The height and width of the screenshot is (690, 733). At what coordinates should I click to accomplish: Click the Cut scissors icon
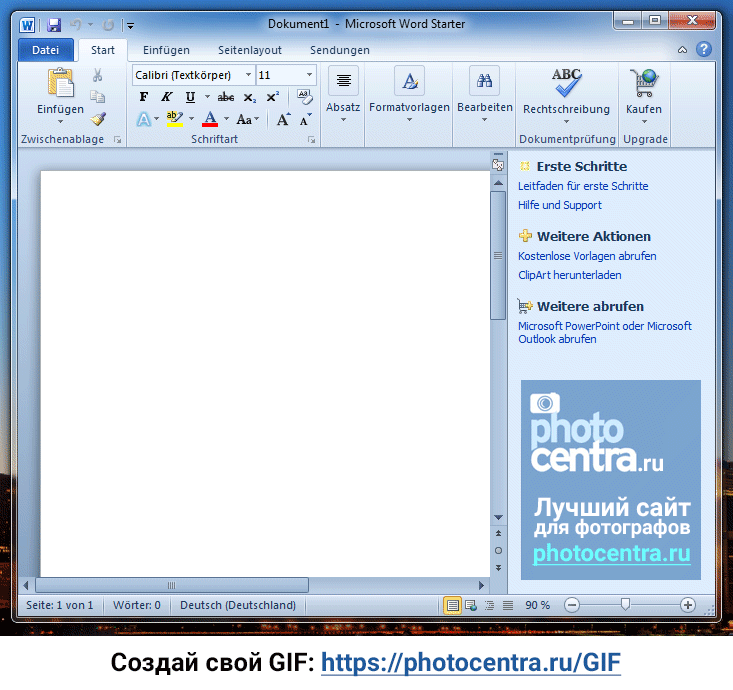point(98,75)
